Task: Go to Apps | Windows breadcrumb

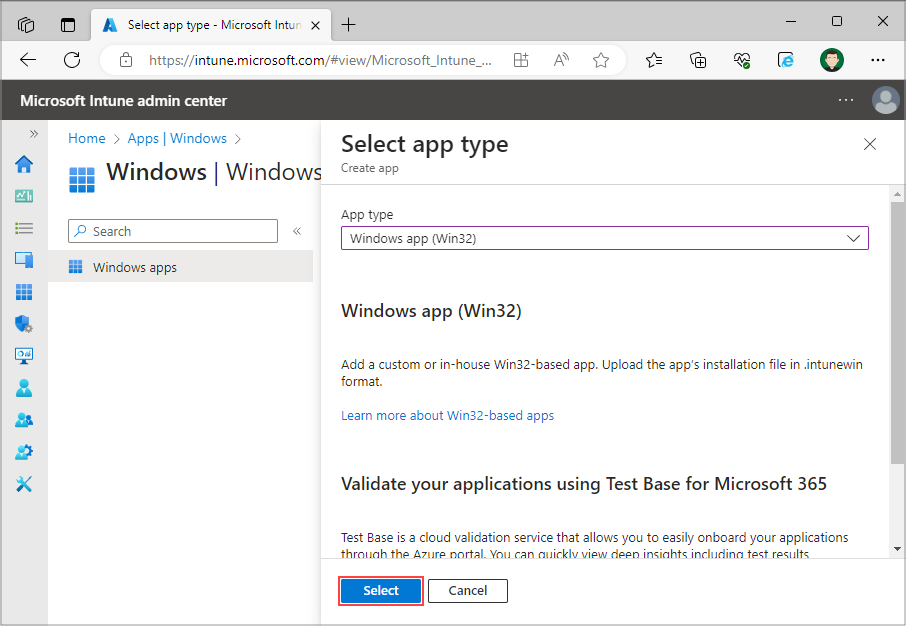Action: tap(177, 138)
